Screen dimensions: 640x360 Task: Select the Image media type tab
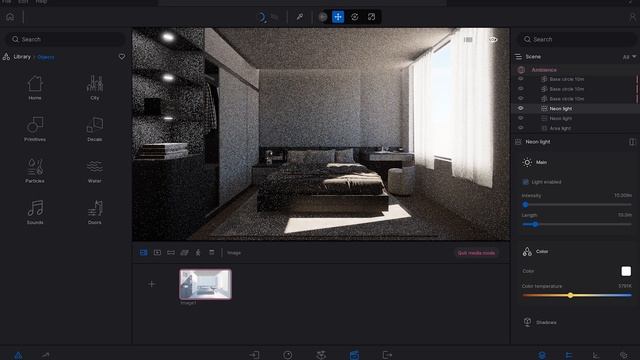point(143,253)
